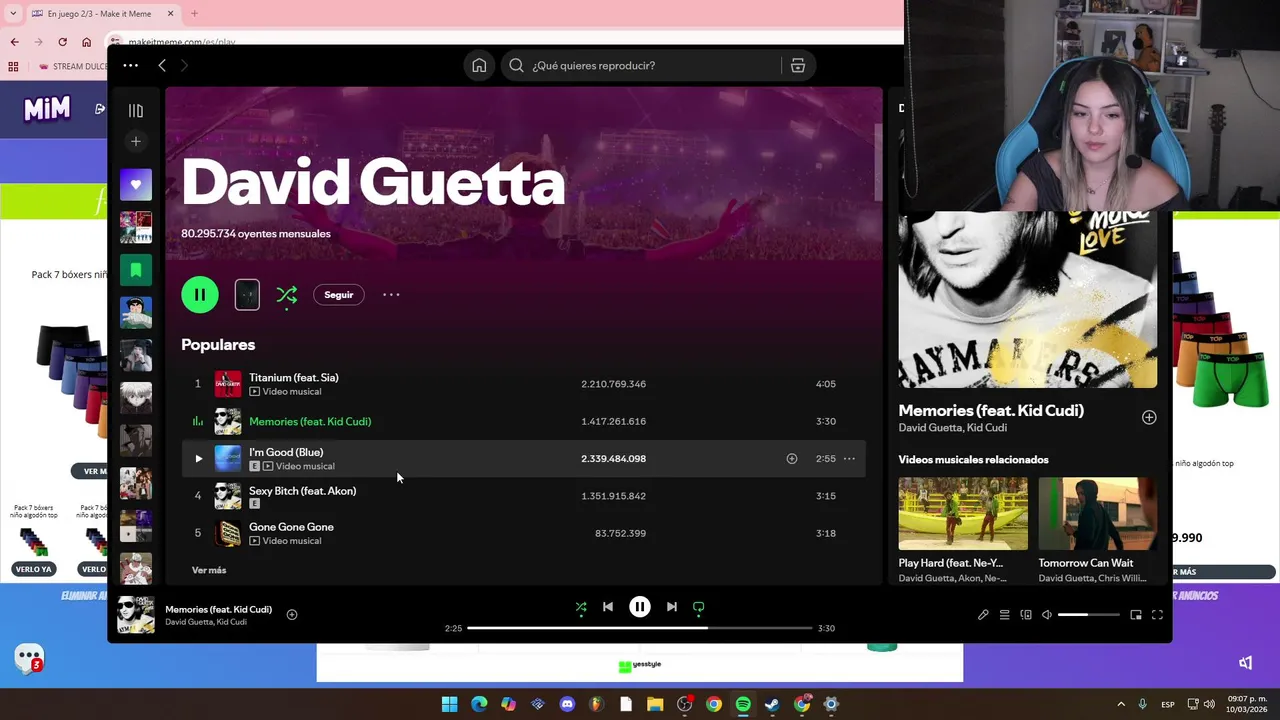This screenshot has width=1280, height=720.
Task: Click the Spotify search field
Action: coord(640,65)
